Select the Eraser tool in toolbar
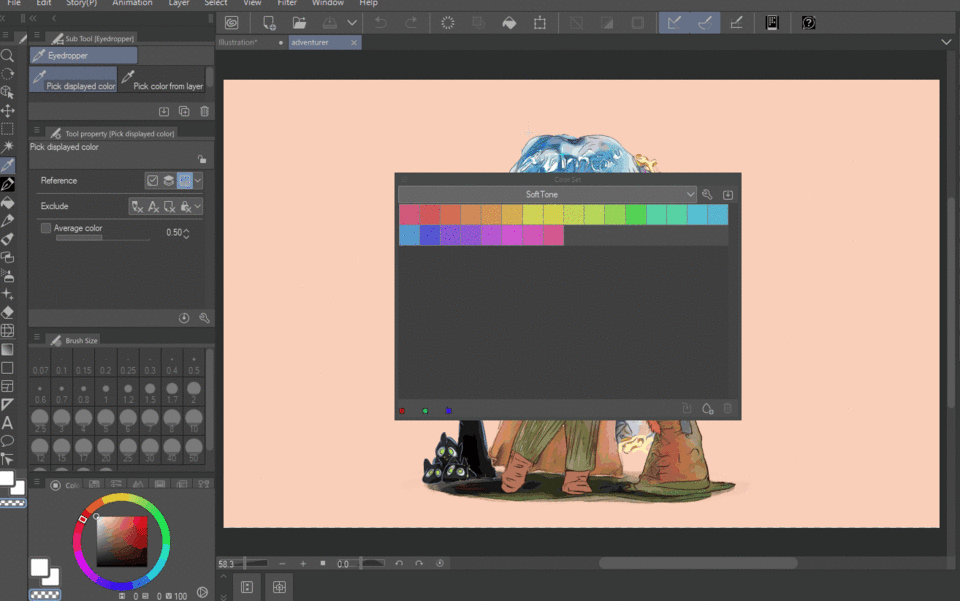Viewport: 960px width, 601px height. pyautogui.click(x=7, y=312)
